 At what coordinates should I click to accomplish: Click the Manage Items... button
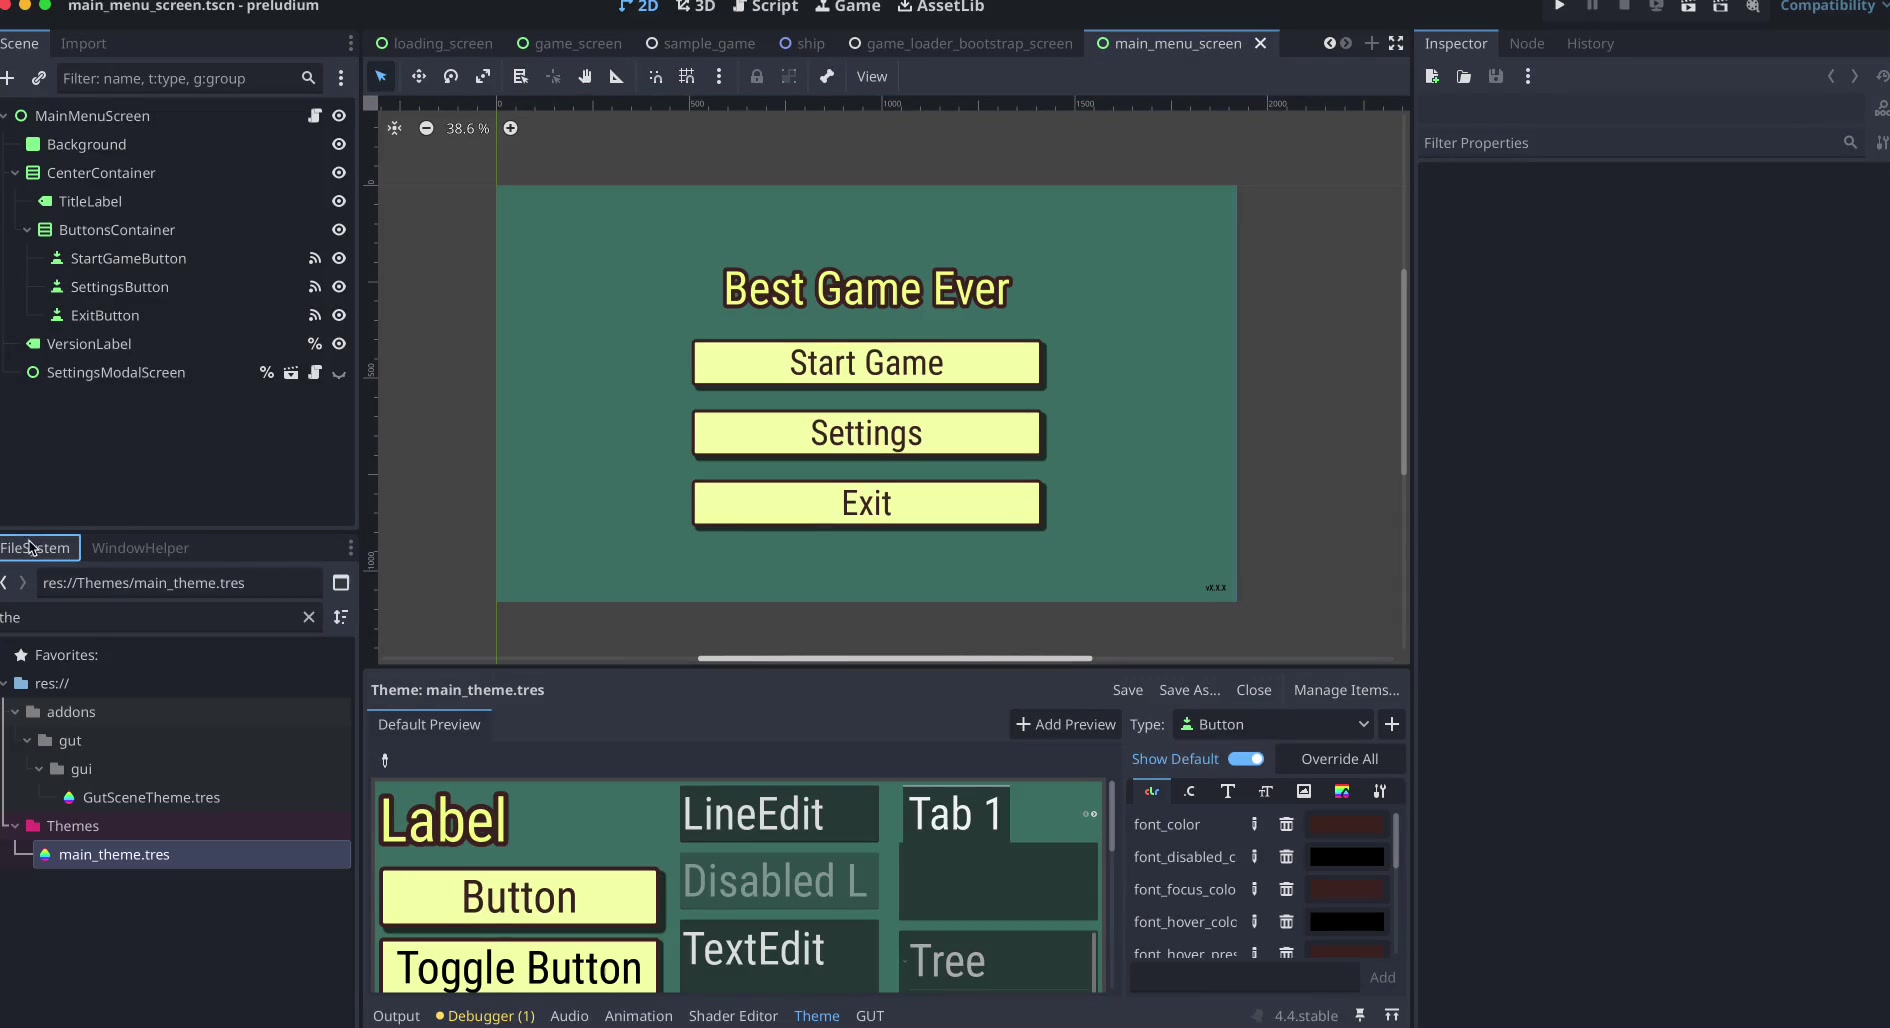(1346, 690)
